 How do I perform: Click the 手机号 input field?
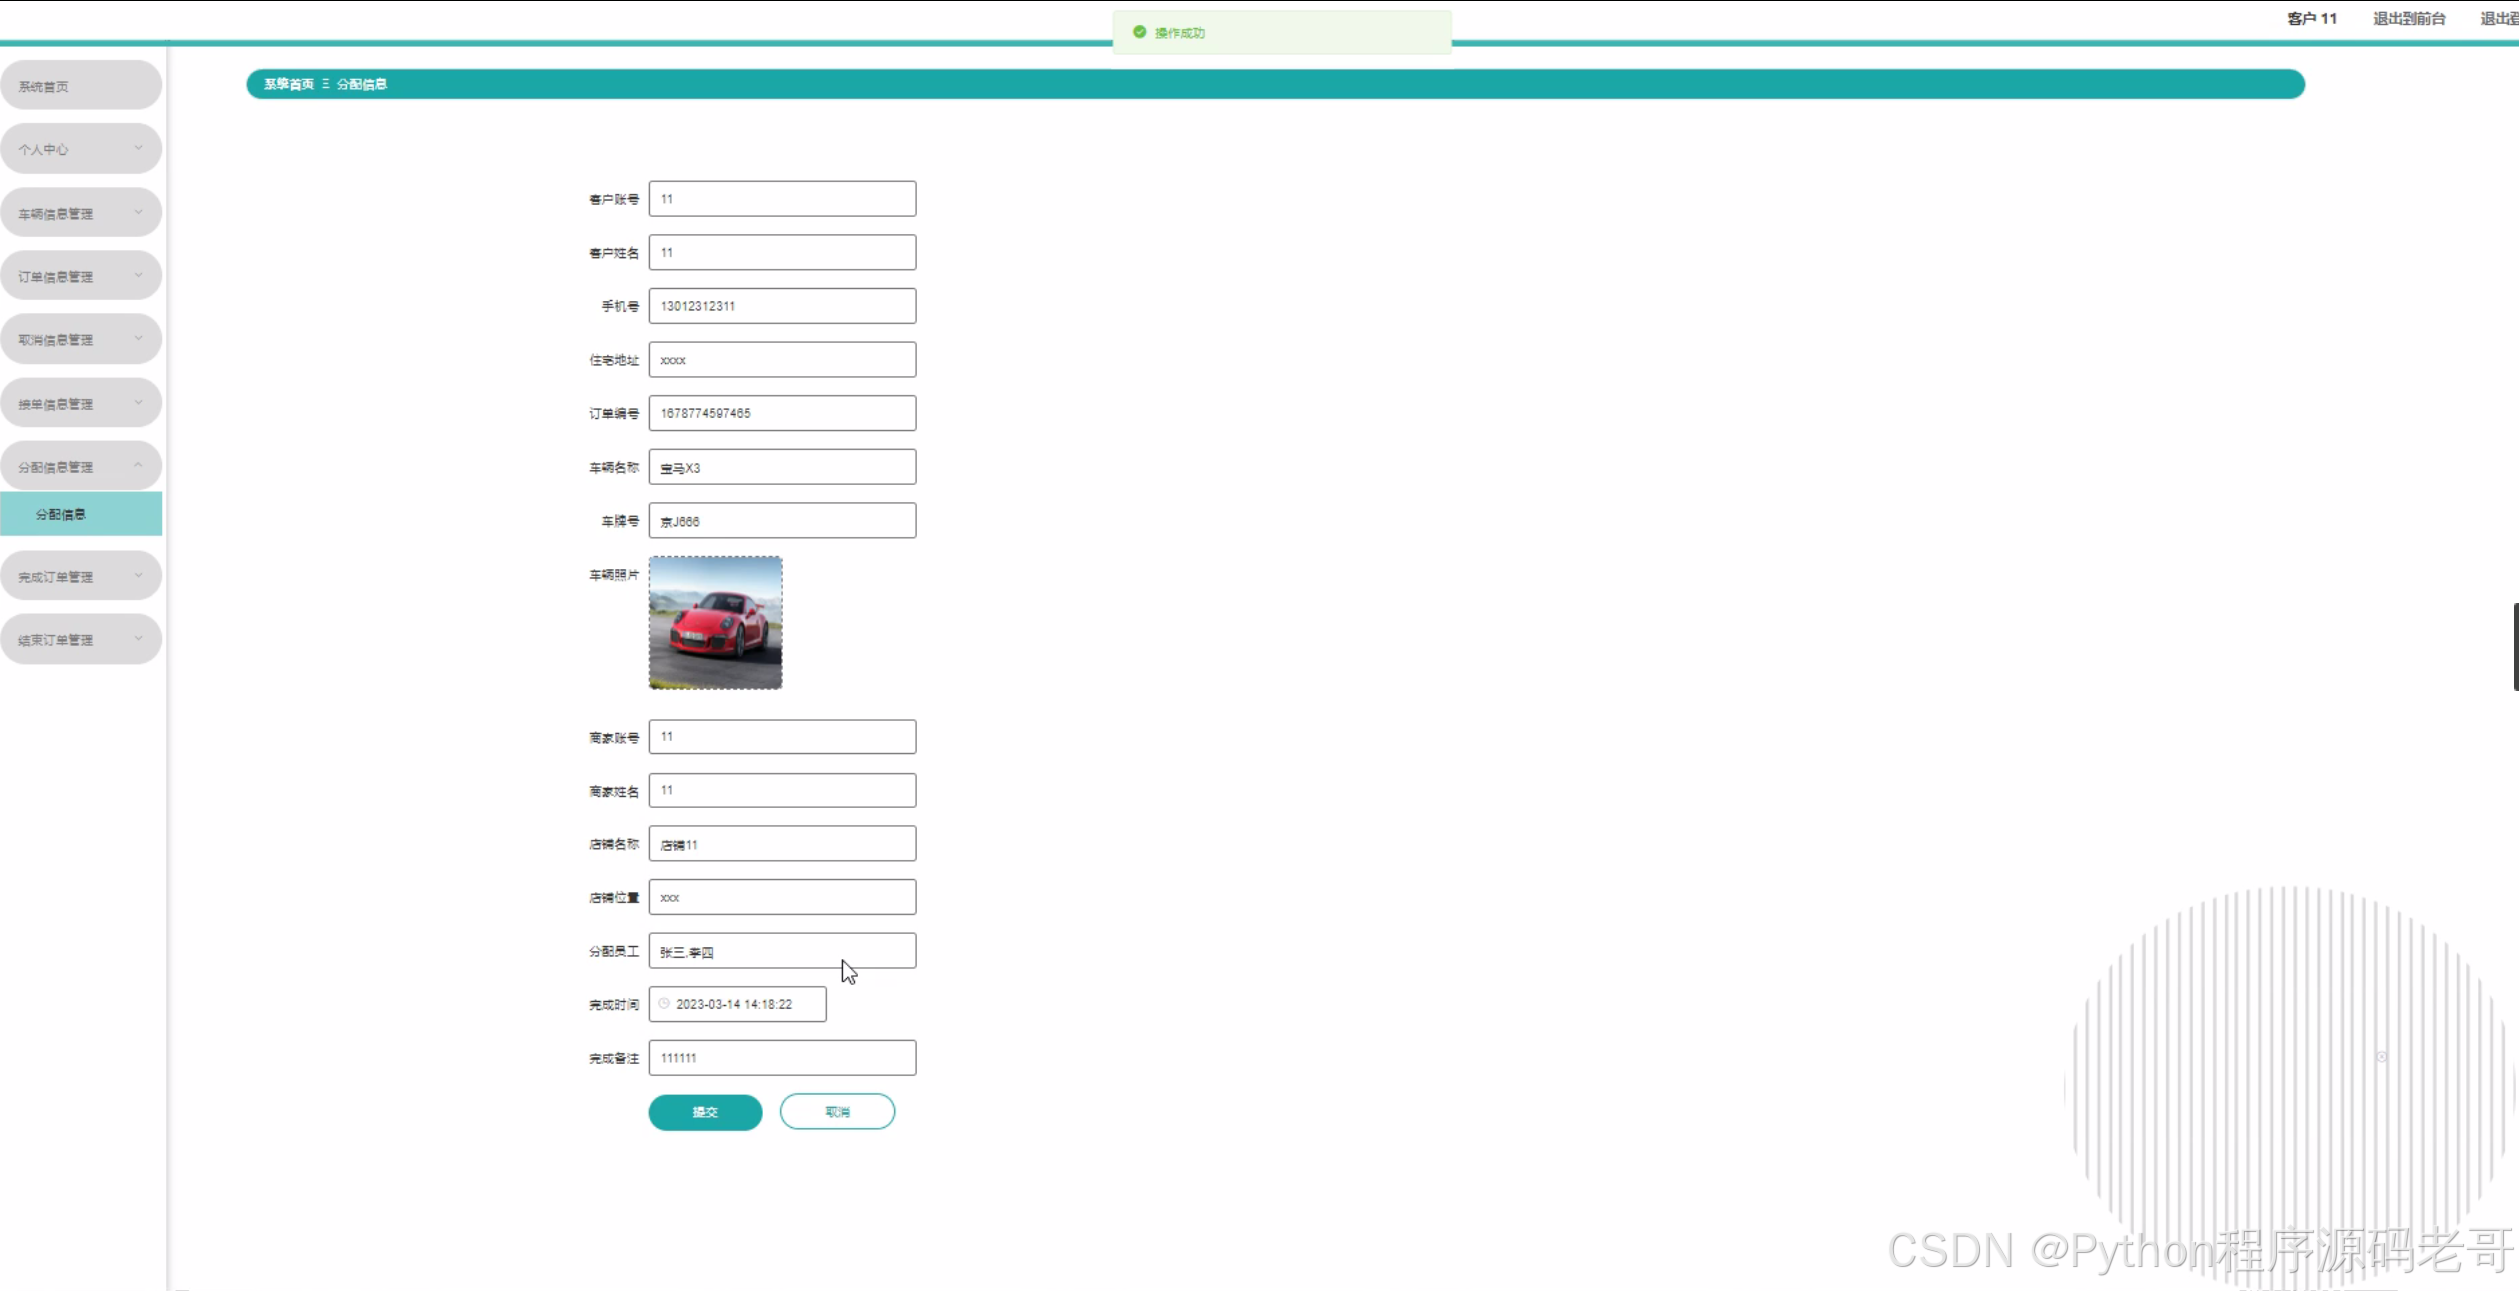click(781, 306)
